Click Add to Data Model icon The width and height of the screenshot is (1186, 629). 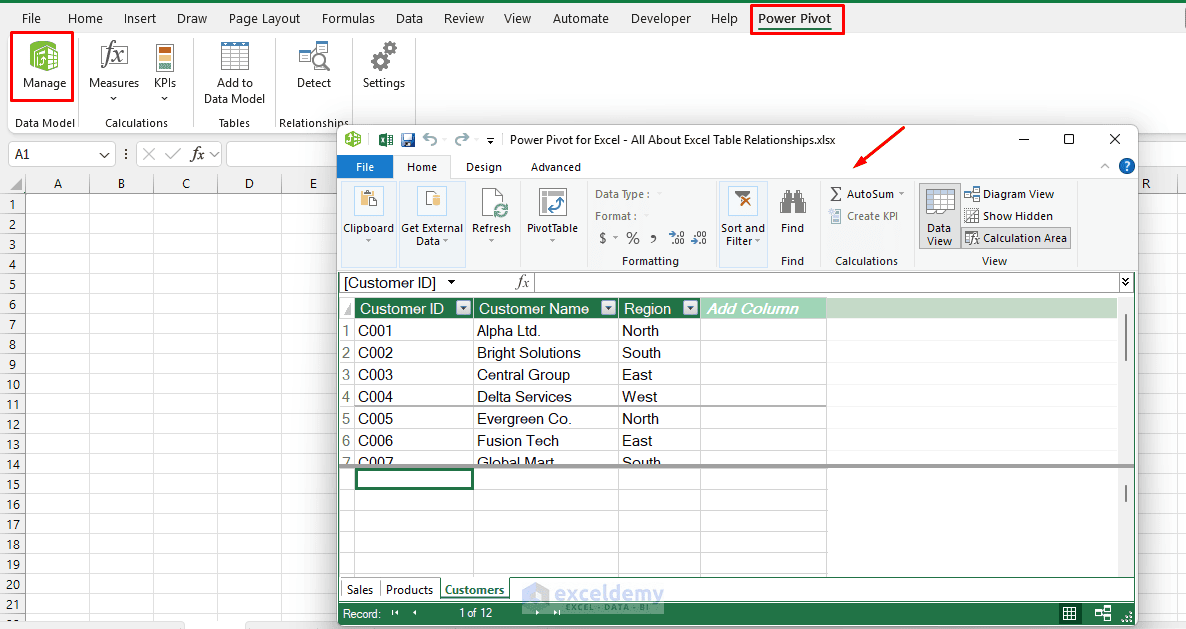click(x=234, y=57)
